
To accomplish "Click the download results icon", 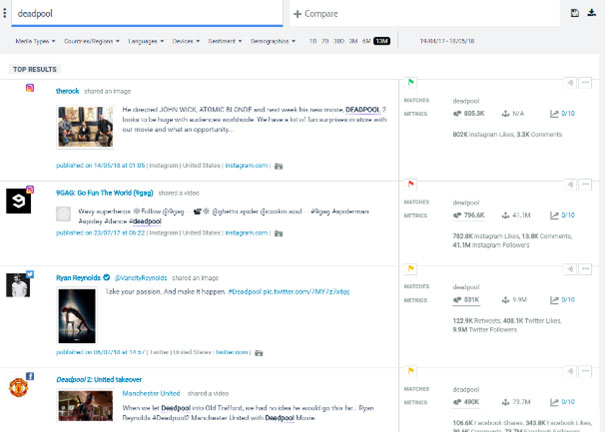I will (x=591, y=13).
